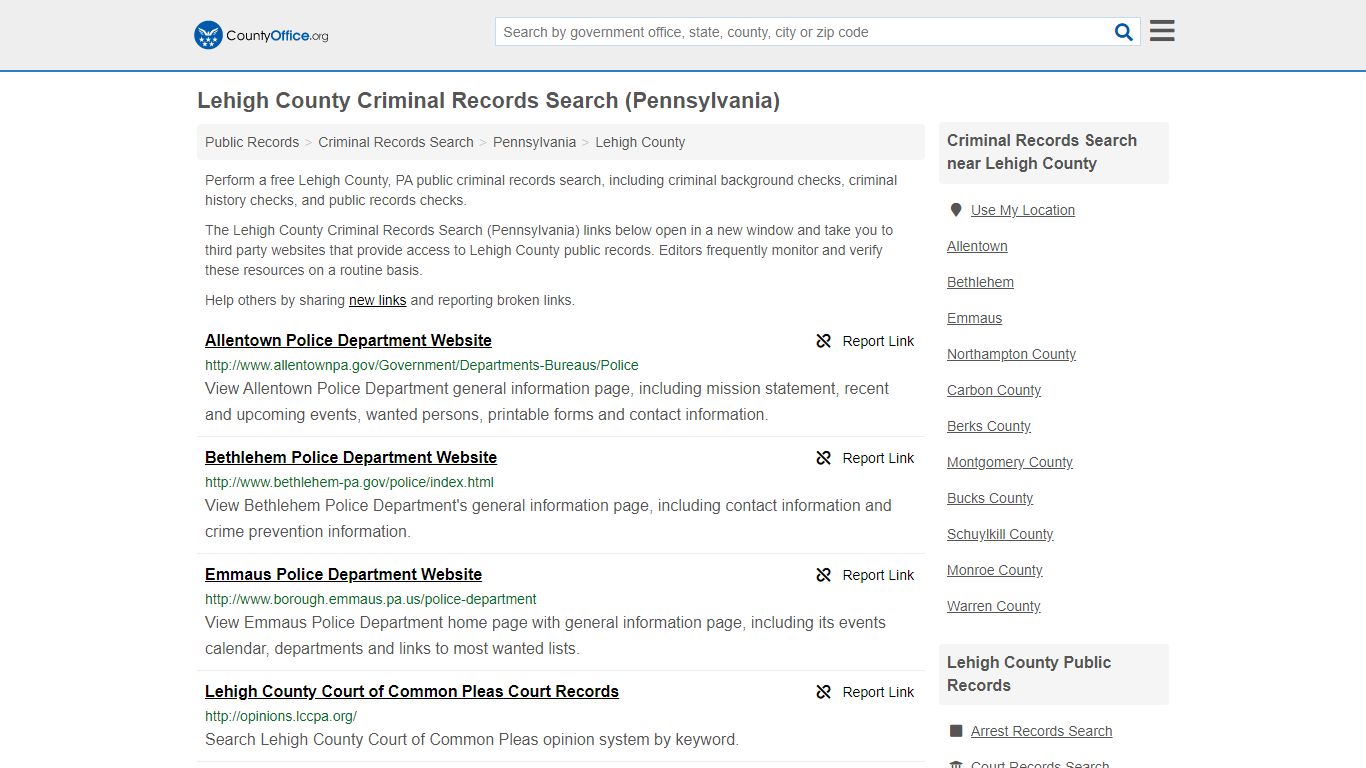Open Carbon County link
Screen dimensions: 1366x768
coord(994,390)
